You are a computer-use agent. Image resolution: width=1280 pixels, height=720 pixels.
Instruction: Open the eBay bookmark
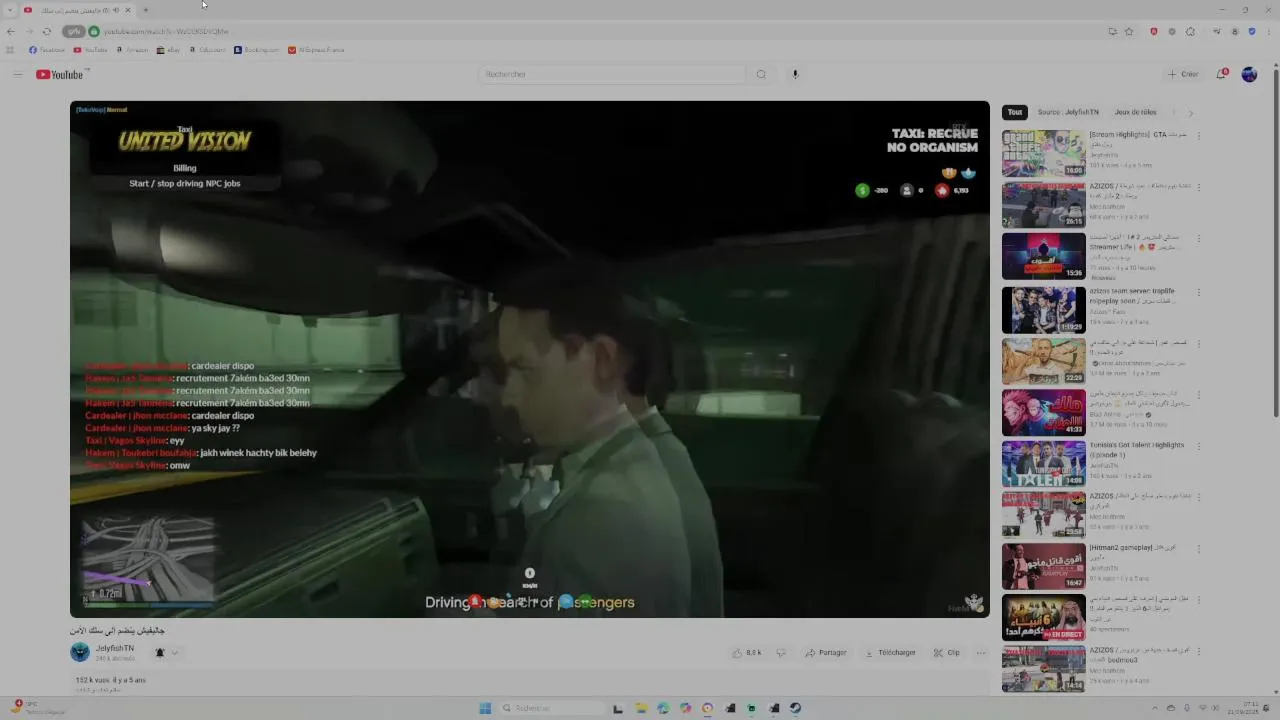point(169,50)
